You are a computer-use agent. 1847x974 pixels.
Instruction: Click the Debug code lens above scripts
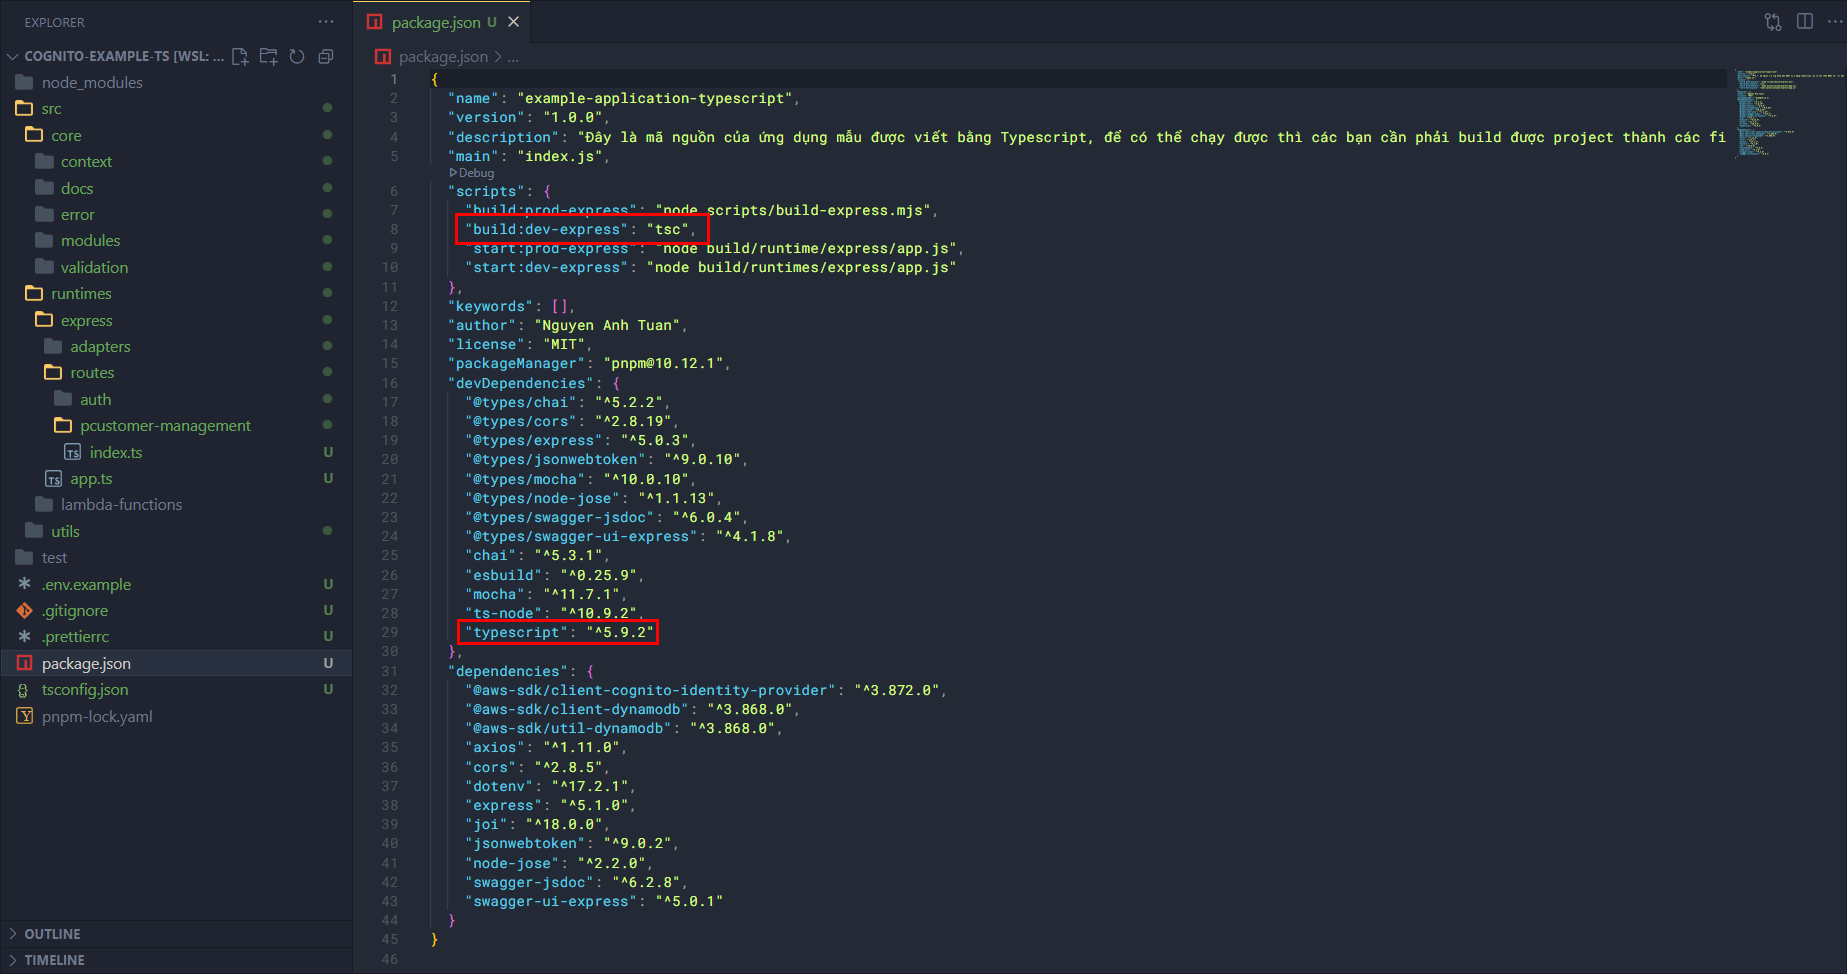point(472,173)
